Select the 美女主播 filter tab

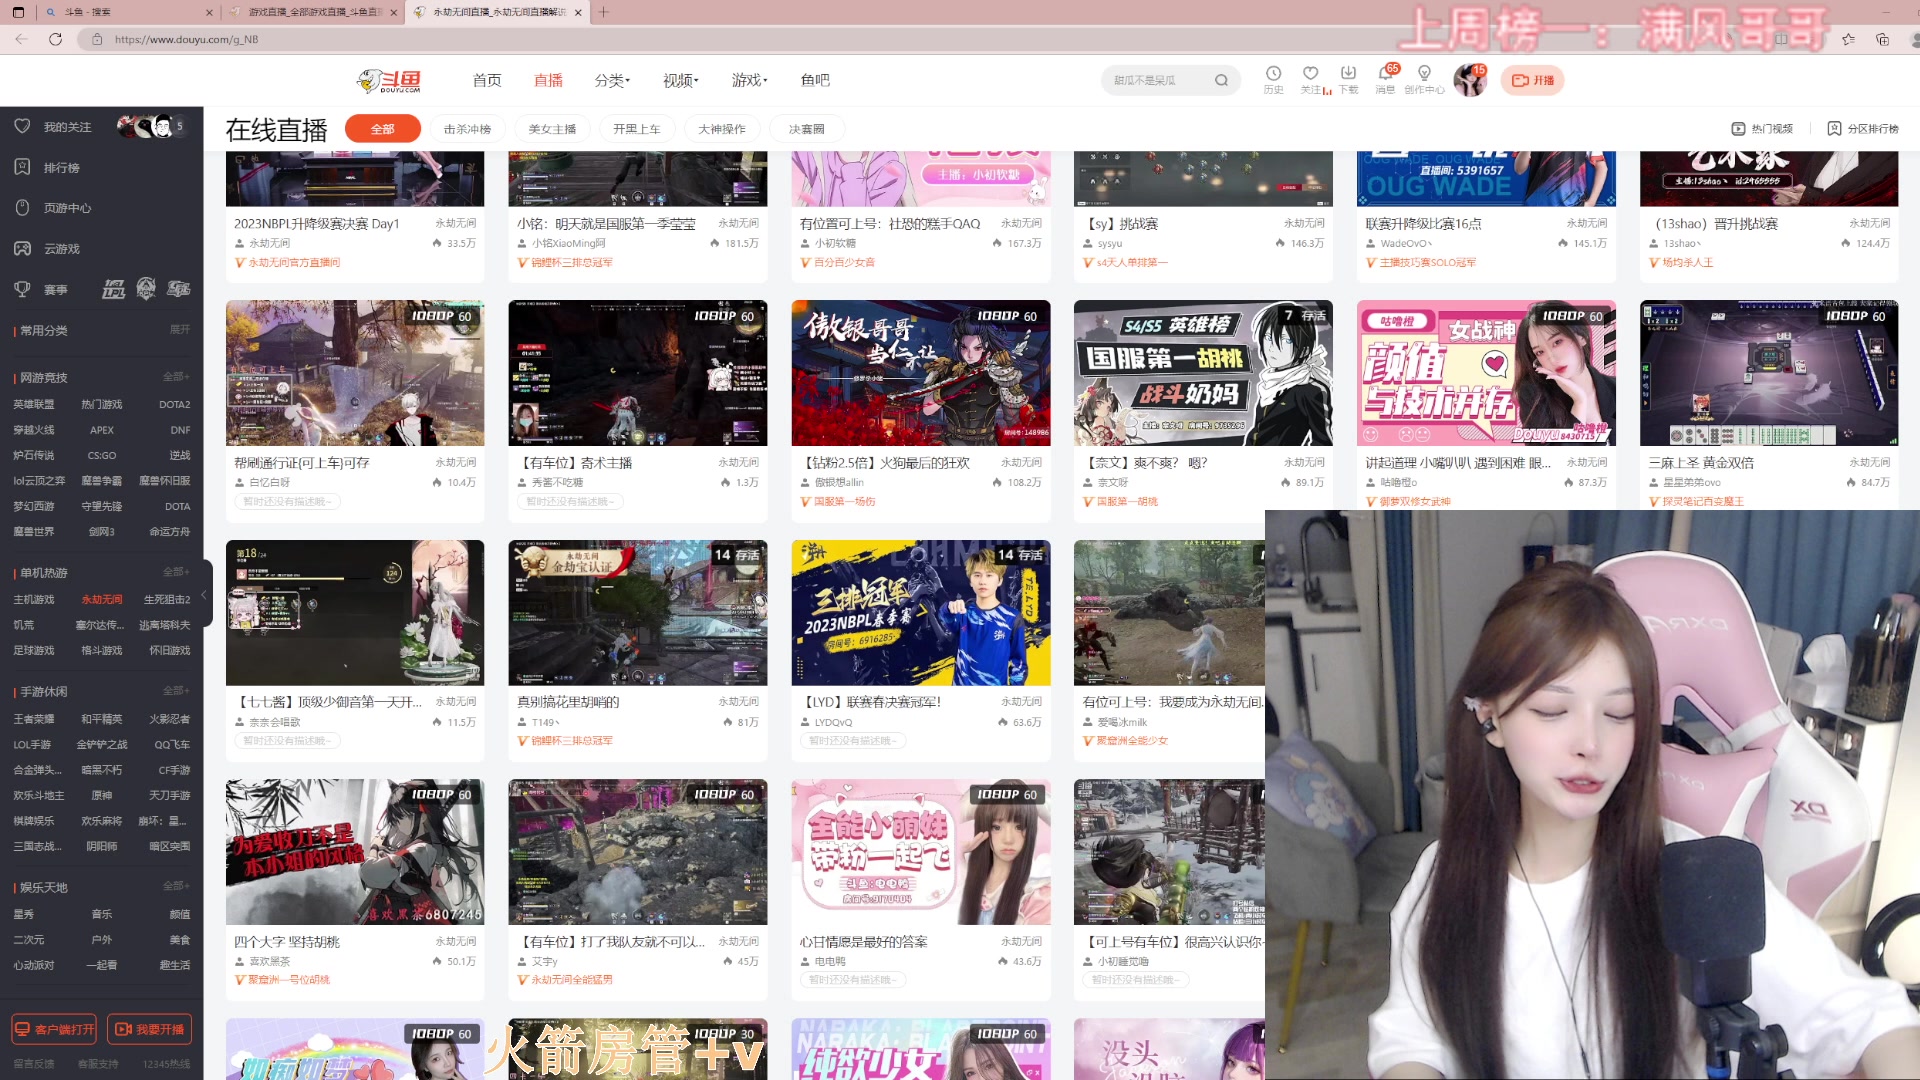(552, 129)
